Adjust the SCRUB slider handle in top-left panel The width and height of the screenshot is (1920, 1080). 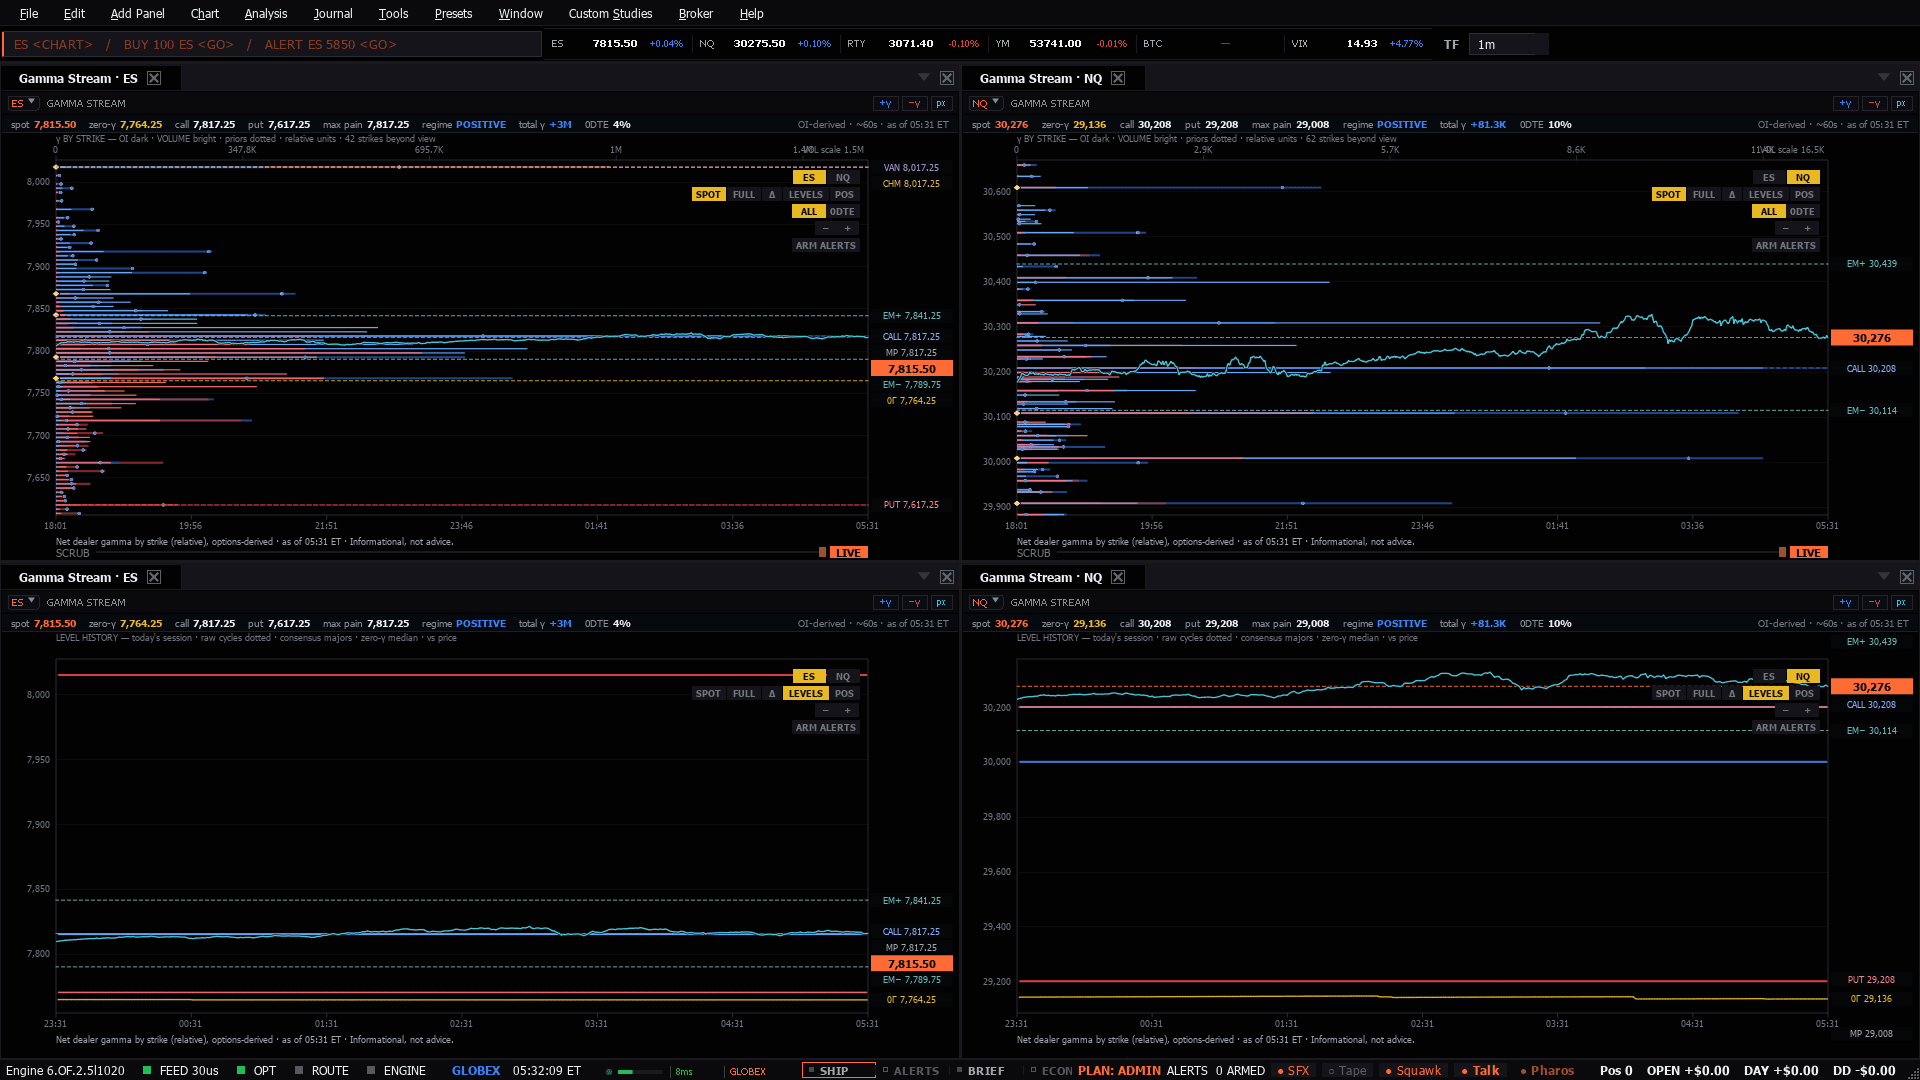823,553
